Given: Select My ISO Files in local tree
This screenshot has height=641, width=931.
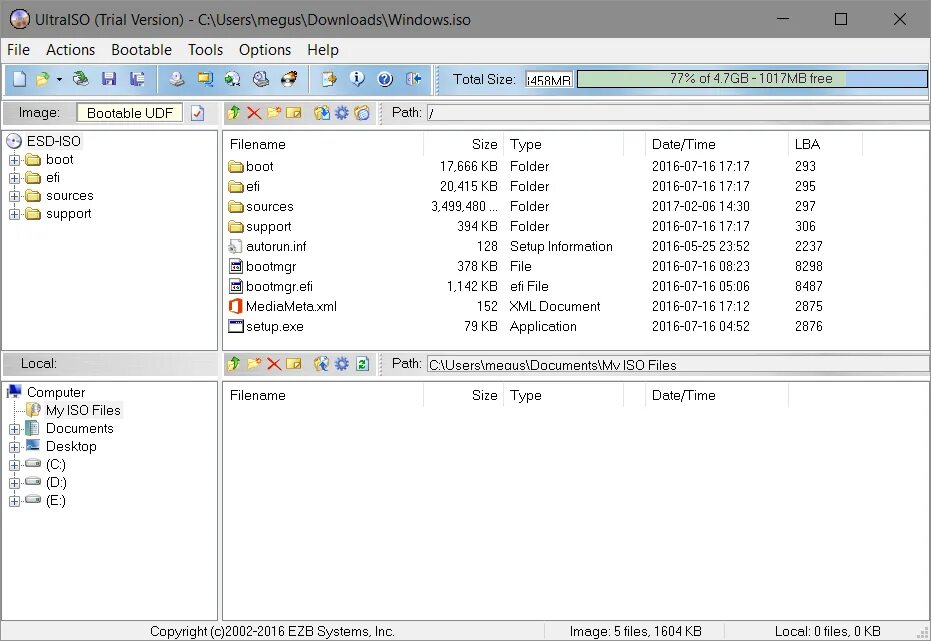Looking at the screenshot, I should click(83, 410).
